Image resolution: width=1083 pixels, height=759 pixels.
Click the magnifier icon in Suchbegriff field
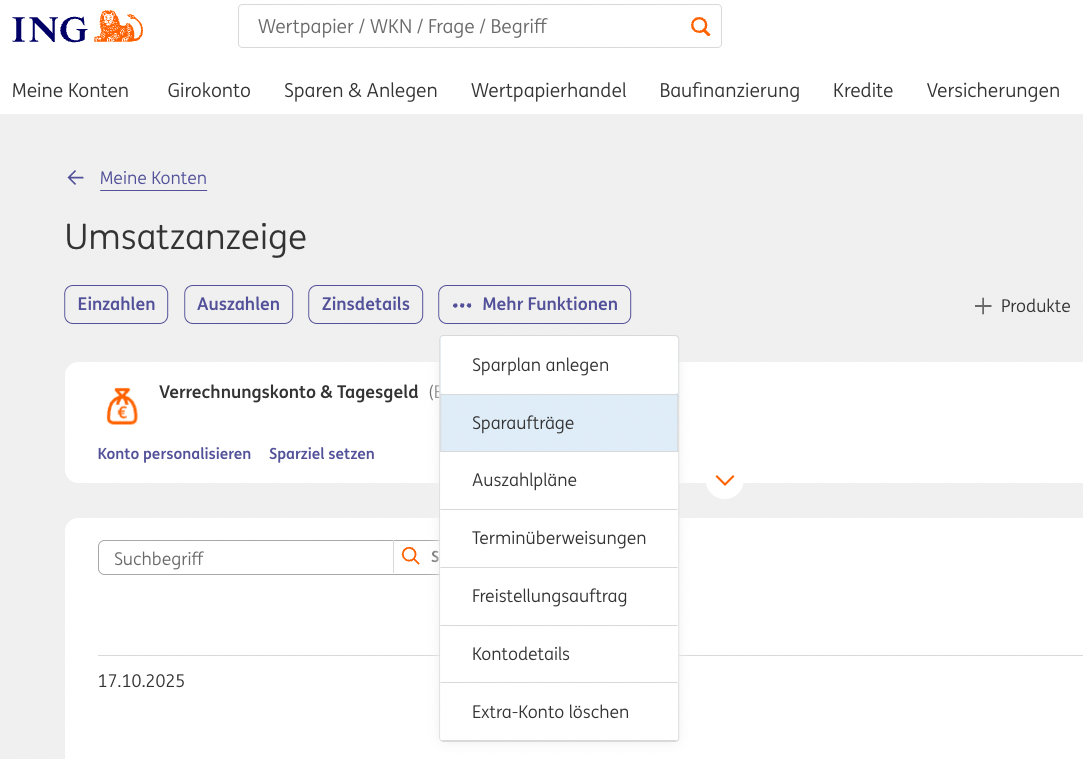click(x=410, y=557)
